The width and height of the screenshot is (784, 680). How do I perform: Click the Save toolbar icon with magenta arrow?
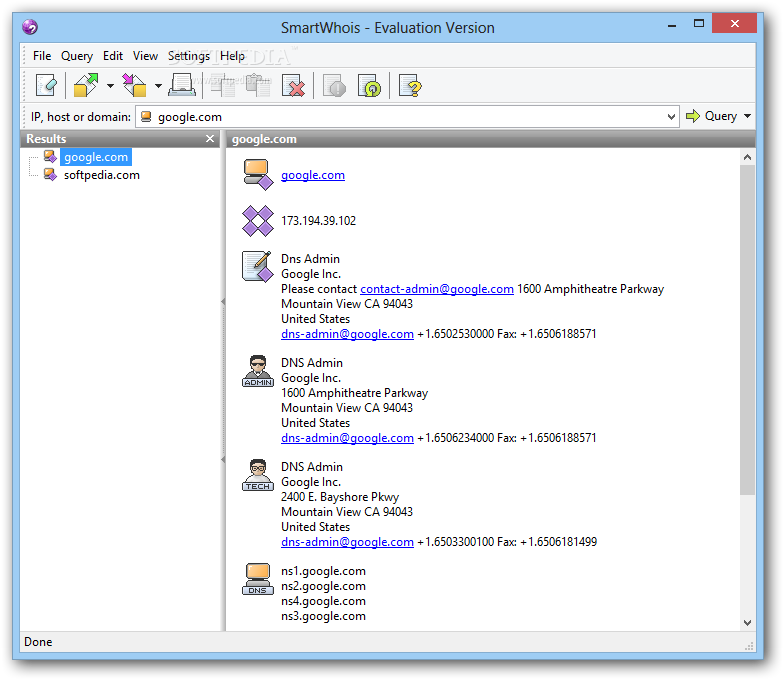tap(134, 86)
